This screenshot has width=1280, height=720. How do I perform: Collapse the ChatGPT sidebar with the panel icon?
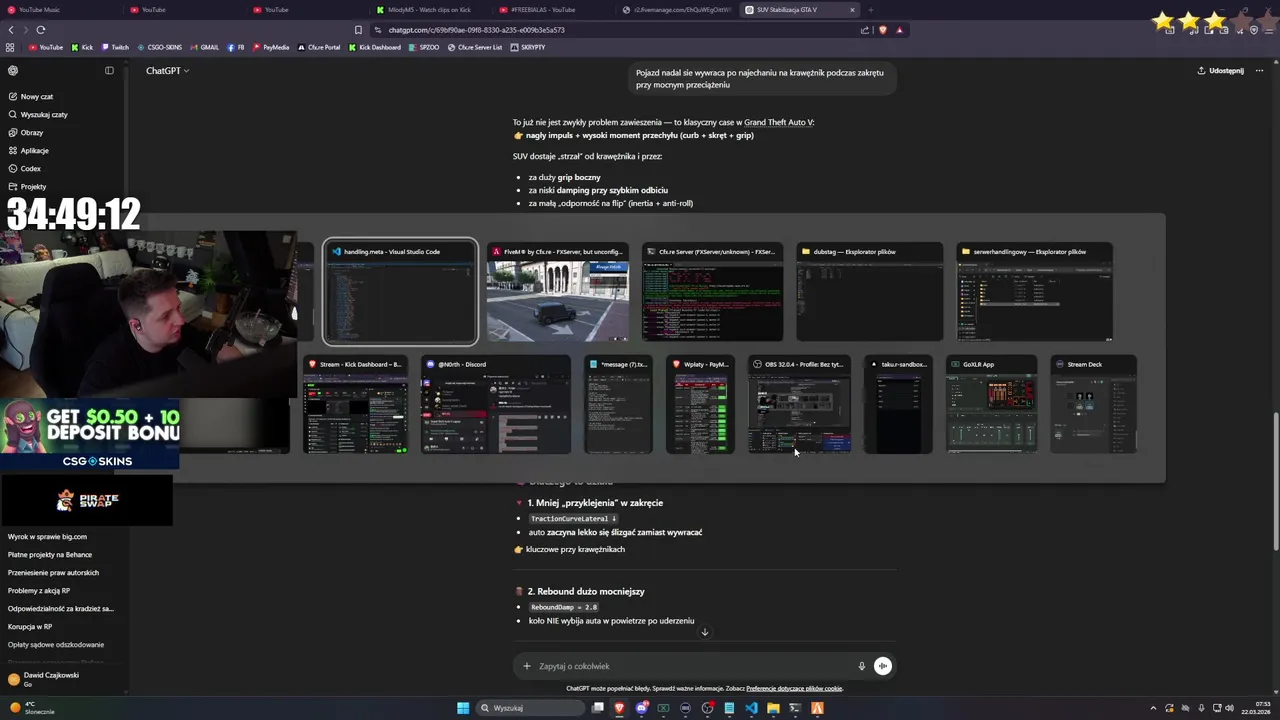tap(109, 71)
